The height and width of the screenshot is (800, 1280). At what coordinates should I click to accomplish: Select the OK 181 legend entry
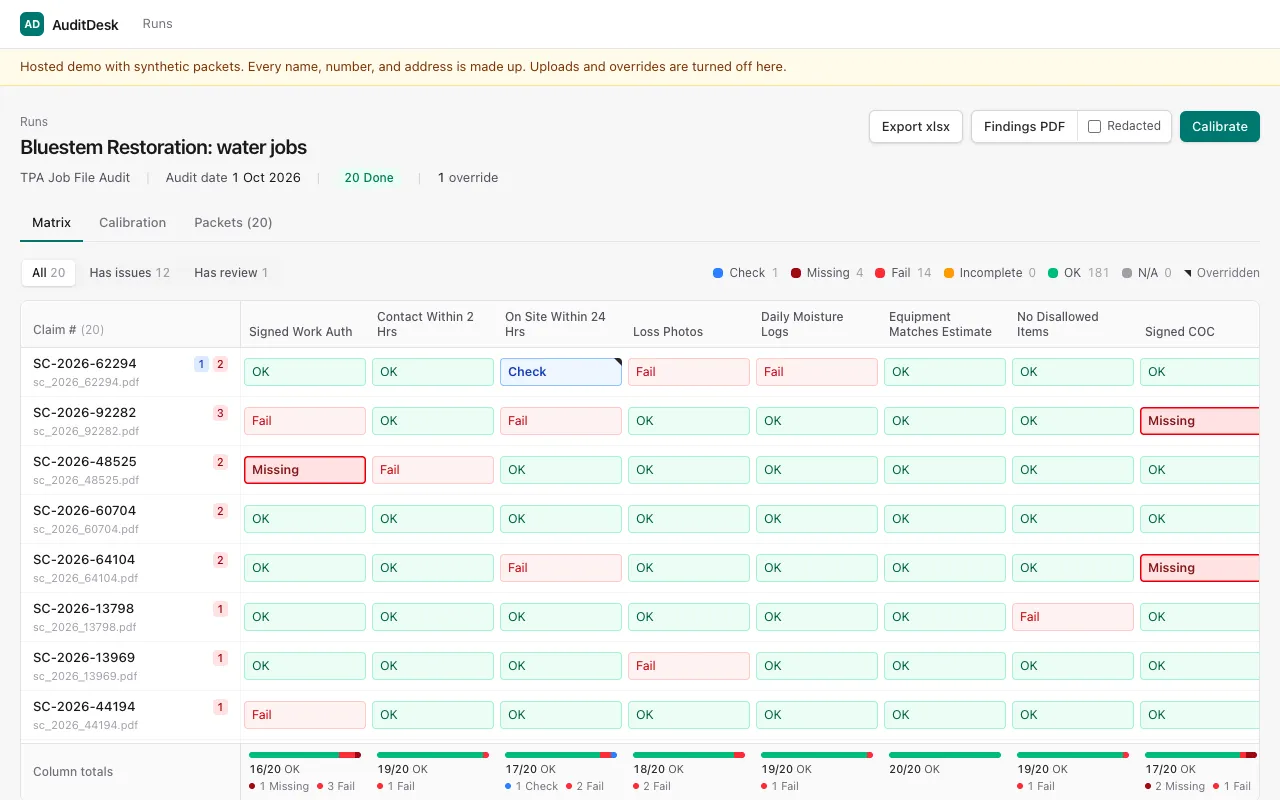tap(1079, 273)
